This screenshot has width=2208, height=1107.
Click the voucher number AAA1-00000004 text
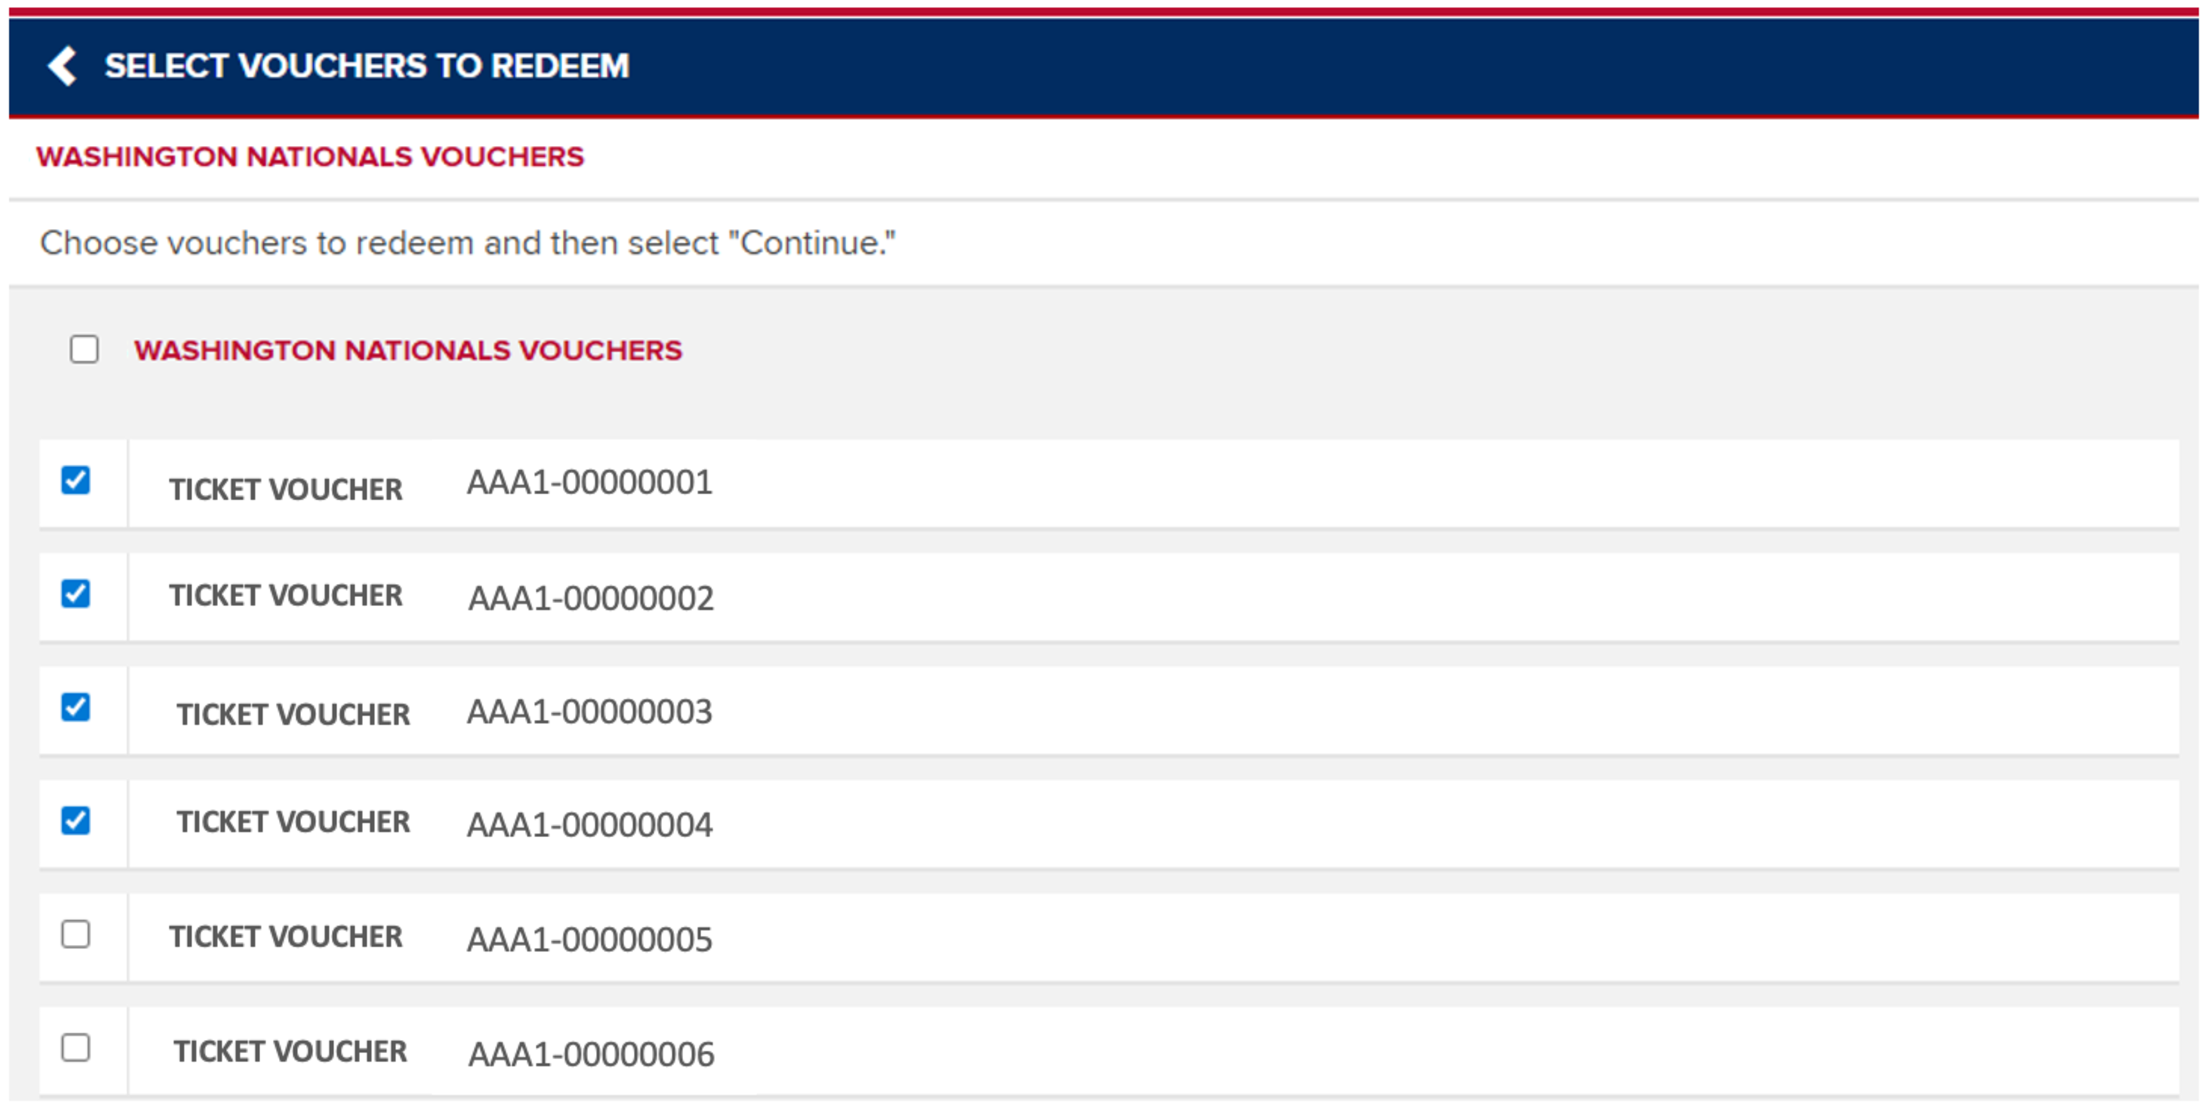(590, 824)
